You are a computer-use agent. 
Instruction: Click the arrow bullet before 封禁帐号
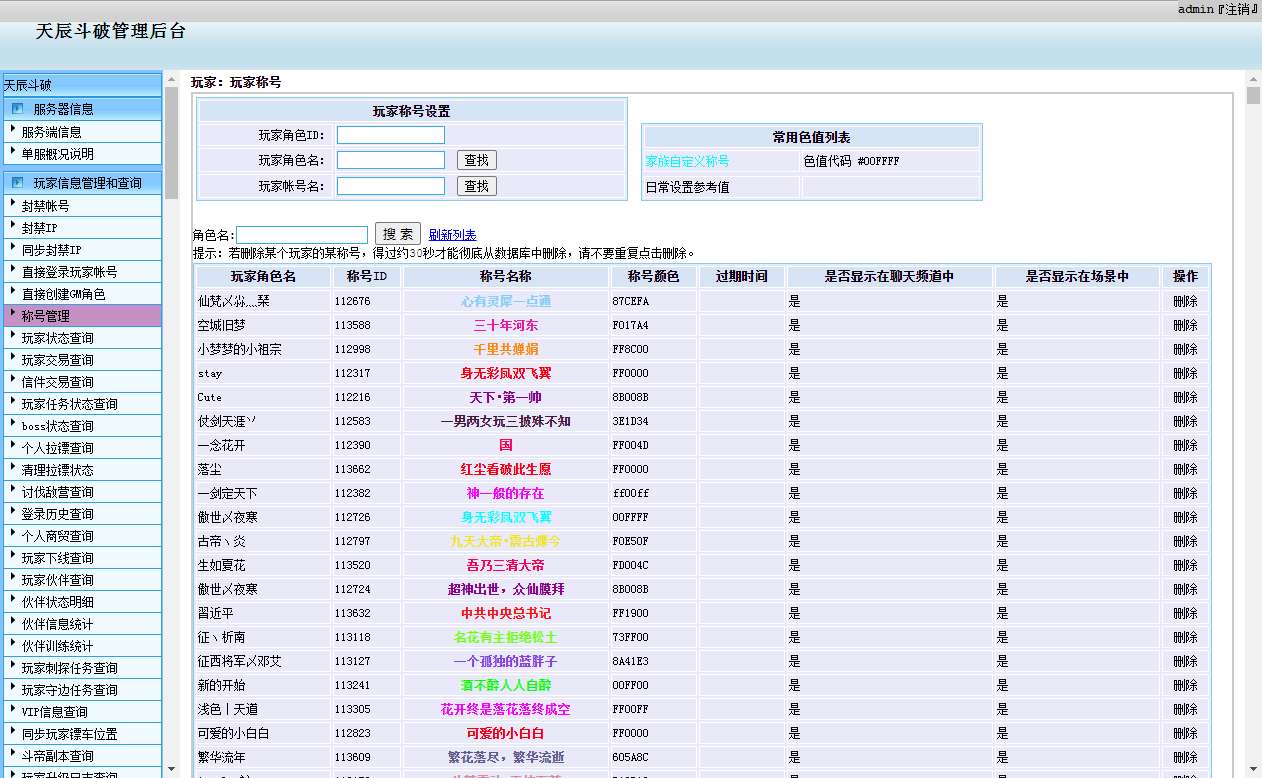point(13,204)
